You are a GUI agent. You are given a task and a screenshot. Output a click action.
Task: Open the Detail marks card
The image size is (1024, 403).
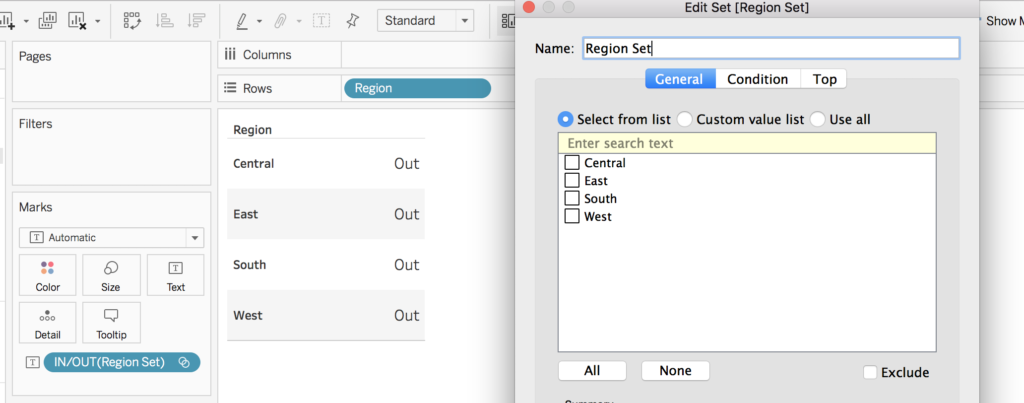click(47, 323)
